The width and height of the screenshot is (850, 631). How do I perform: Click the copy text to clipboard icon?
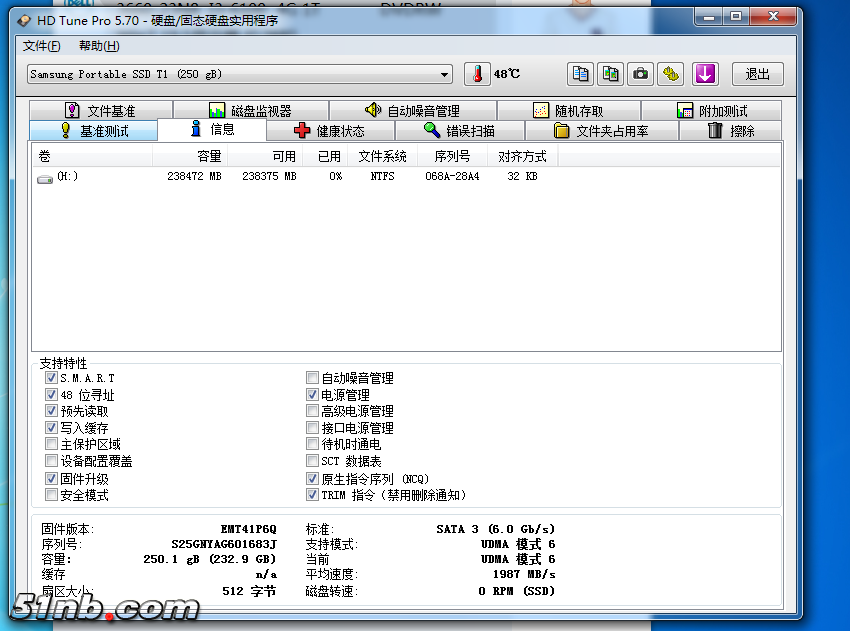point(580,74)
